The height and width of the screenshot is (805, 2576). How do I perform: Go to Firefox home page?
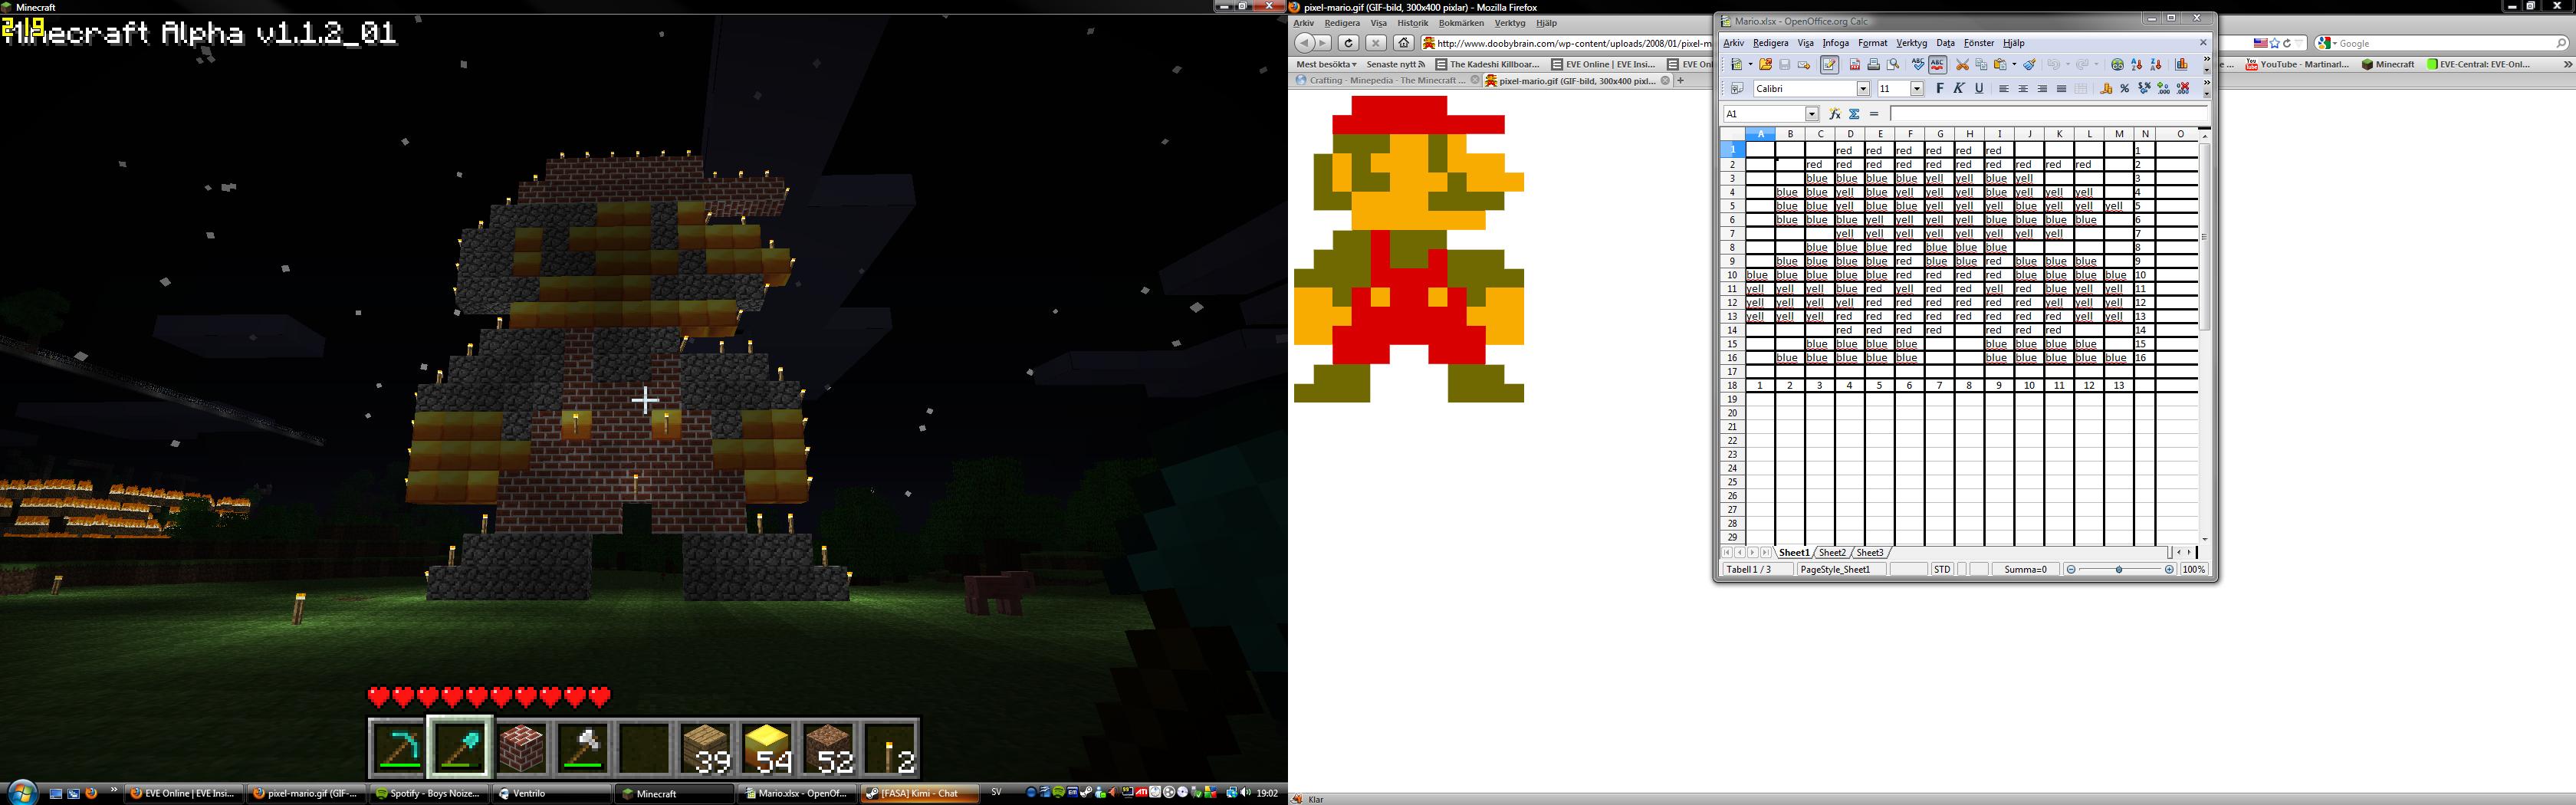click(x=1404, y=43)
